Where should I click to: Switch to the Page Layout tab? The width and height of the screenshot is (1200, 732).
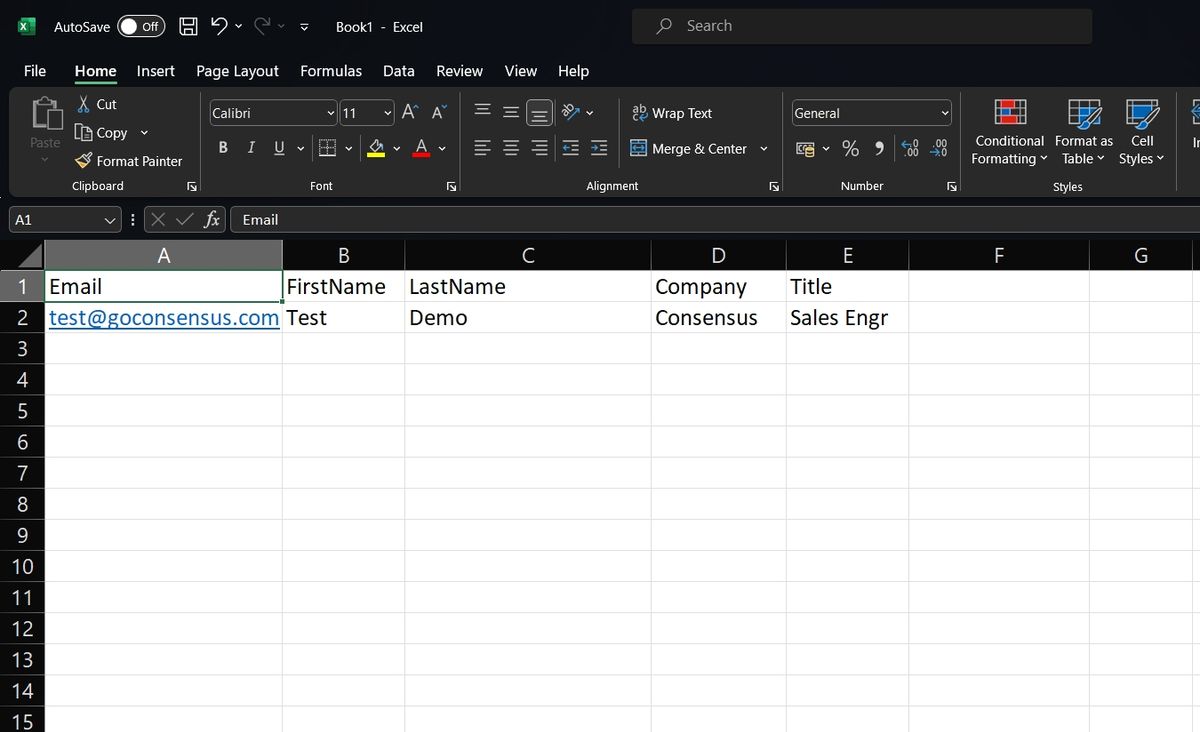[237, 71]
